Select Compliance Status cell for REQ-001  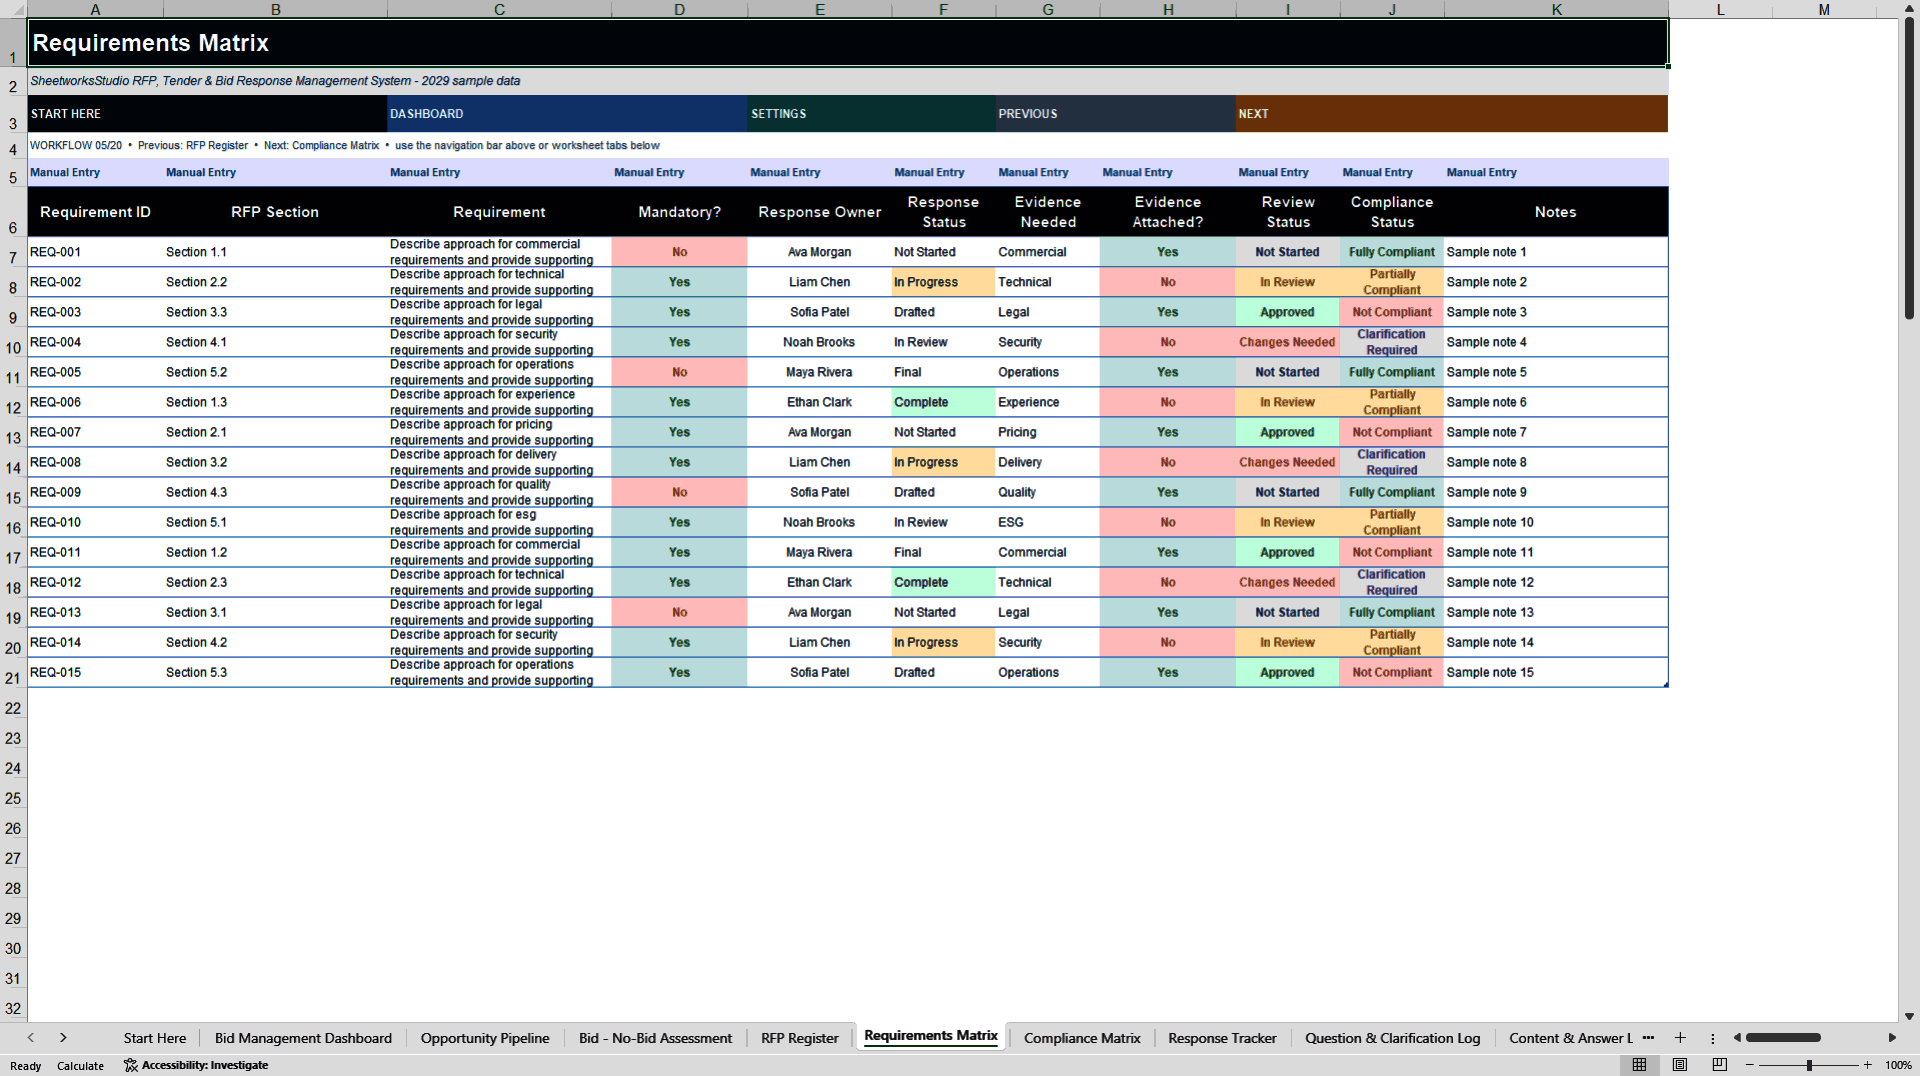[1391, 252]
